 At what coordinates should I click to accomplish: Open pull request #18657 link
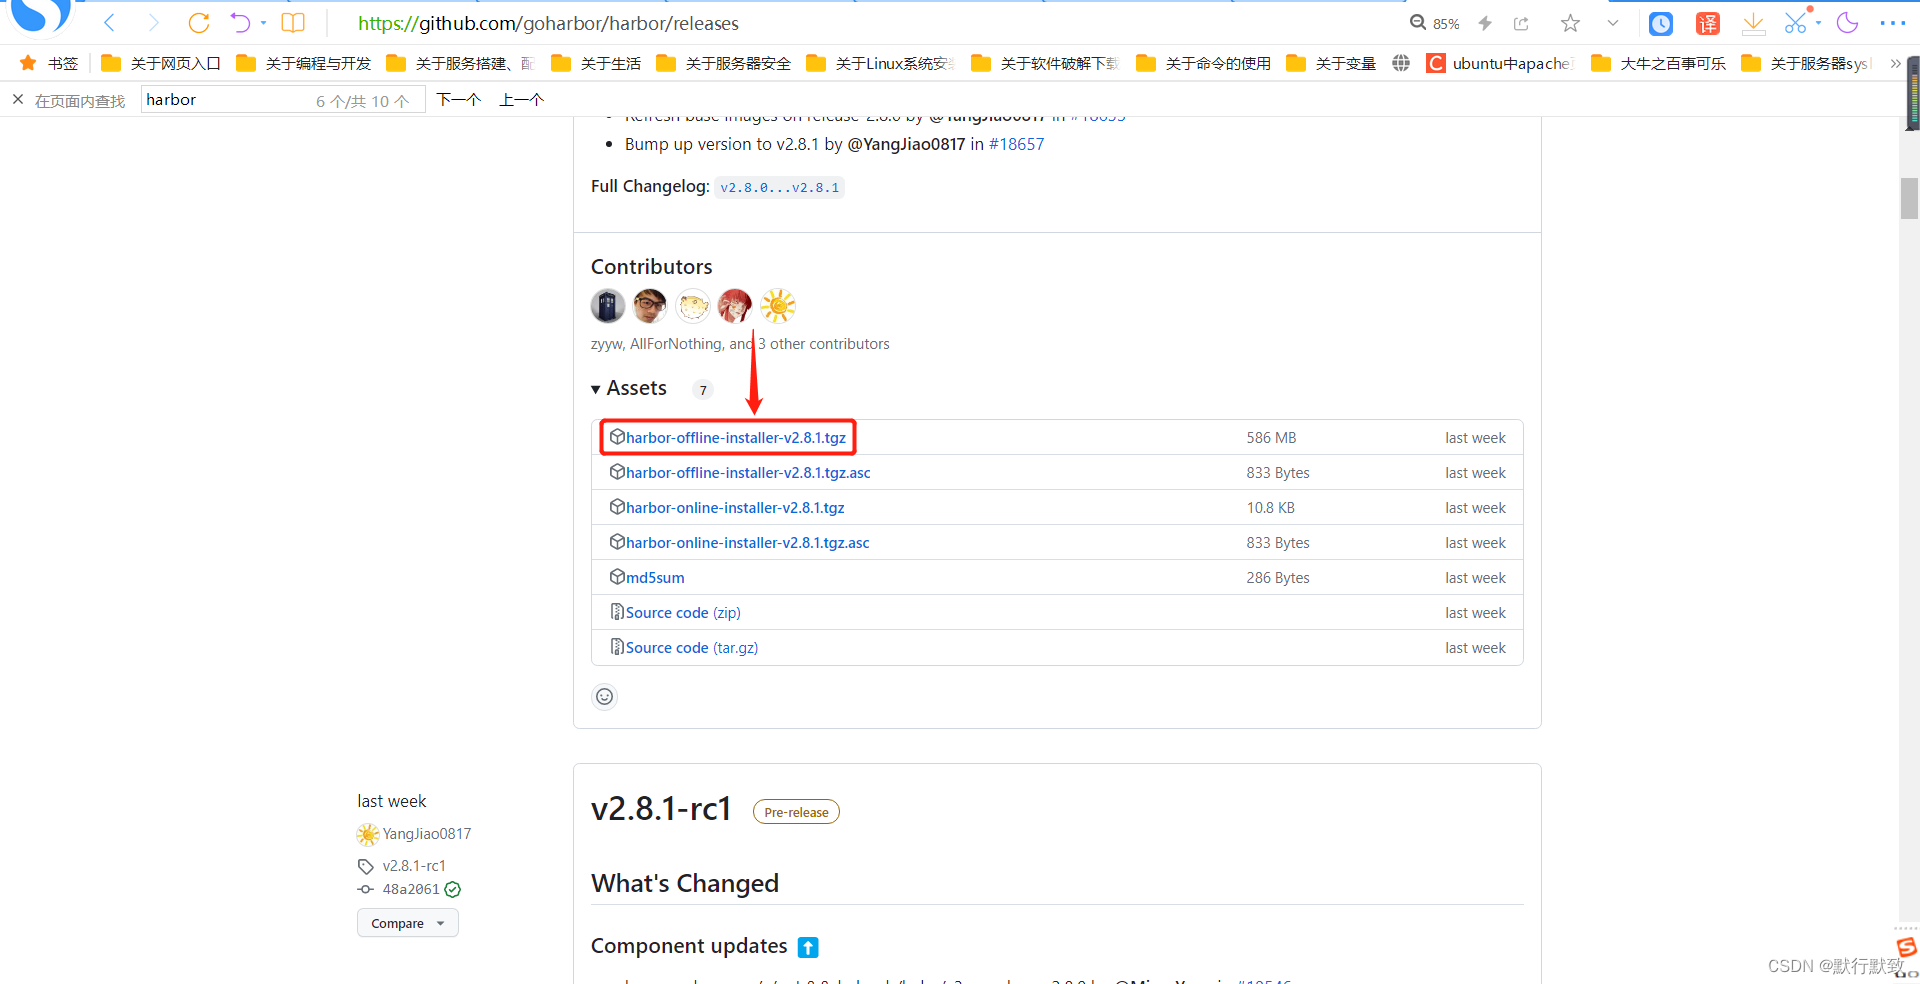pyautogui.click(x=1016, y=144)
